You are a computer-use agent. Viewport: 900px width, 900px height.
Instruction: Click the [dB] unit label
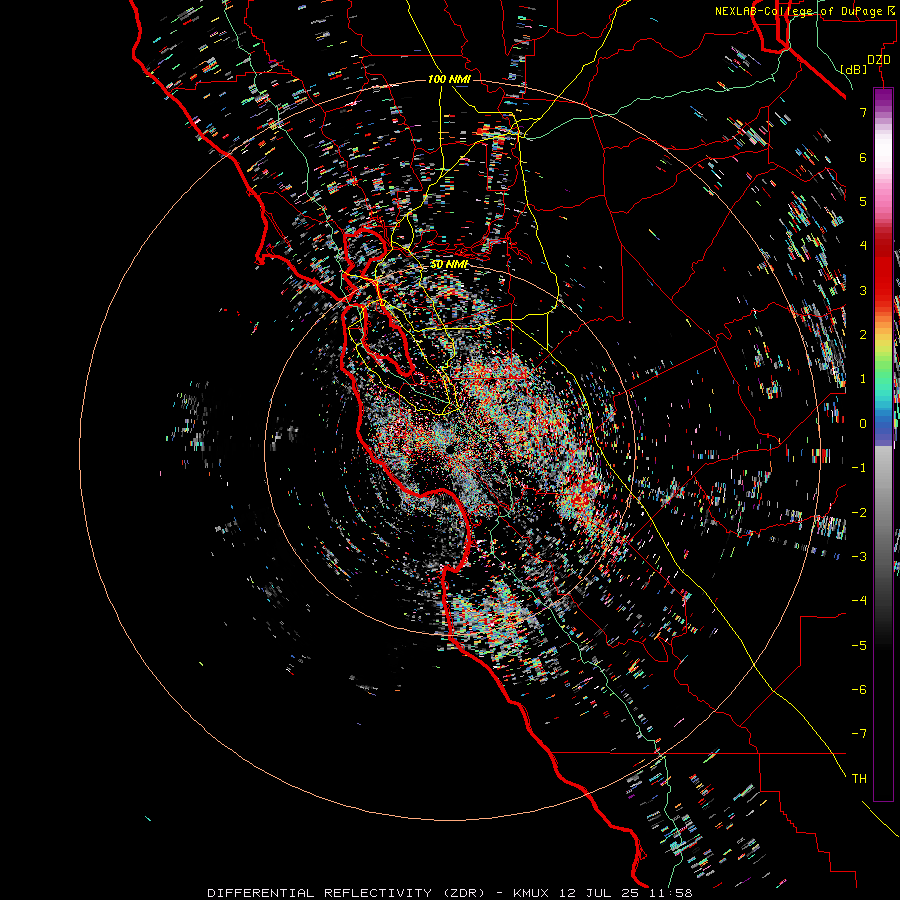point(854,69)
